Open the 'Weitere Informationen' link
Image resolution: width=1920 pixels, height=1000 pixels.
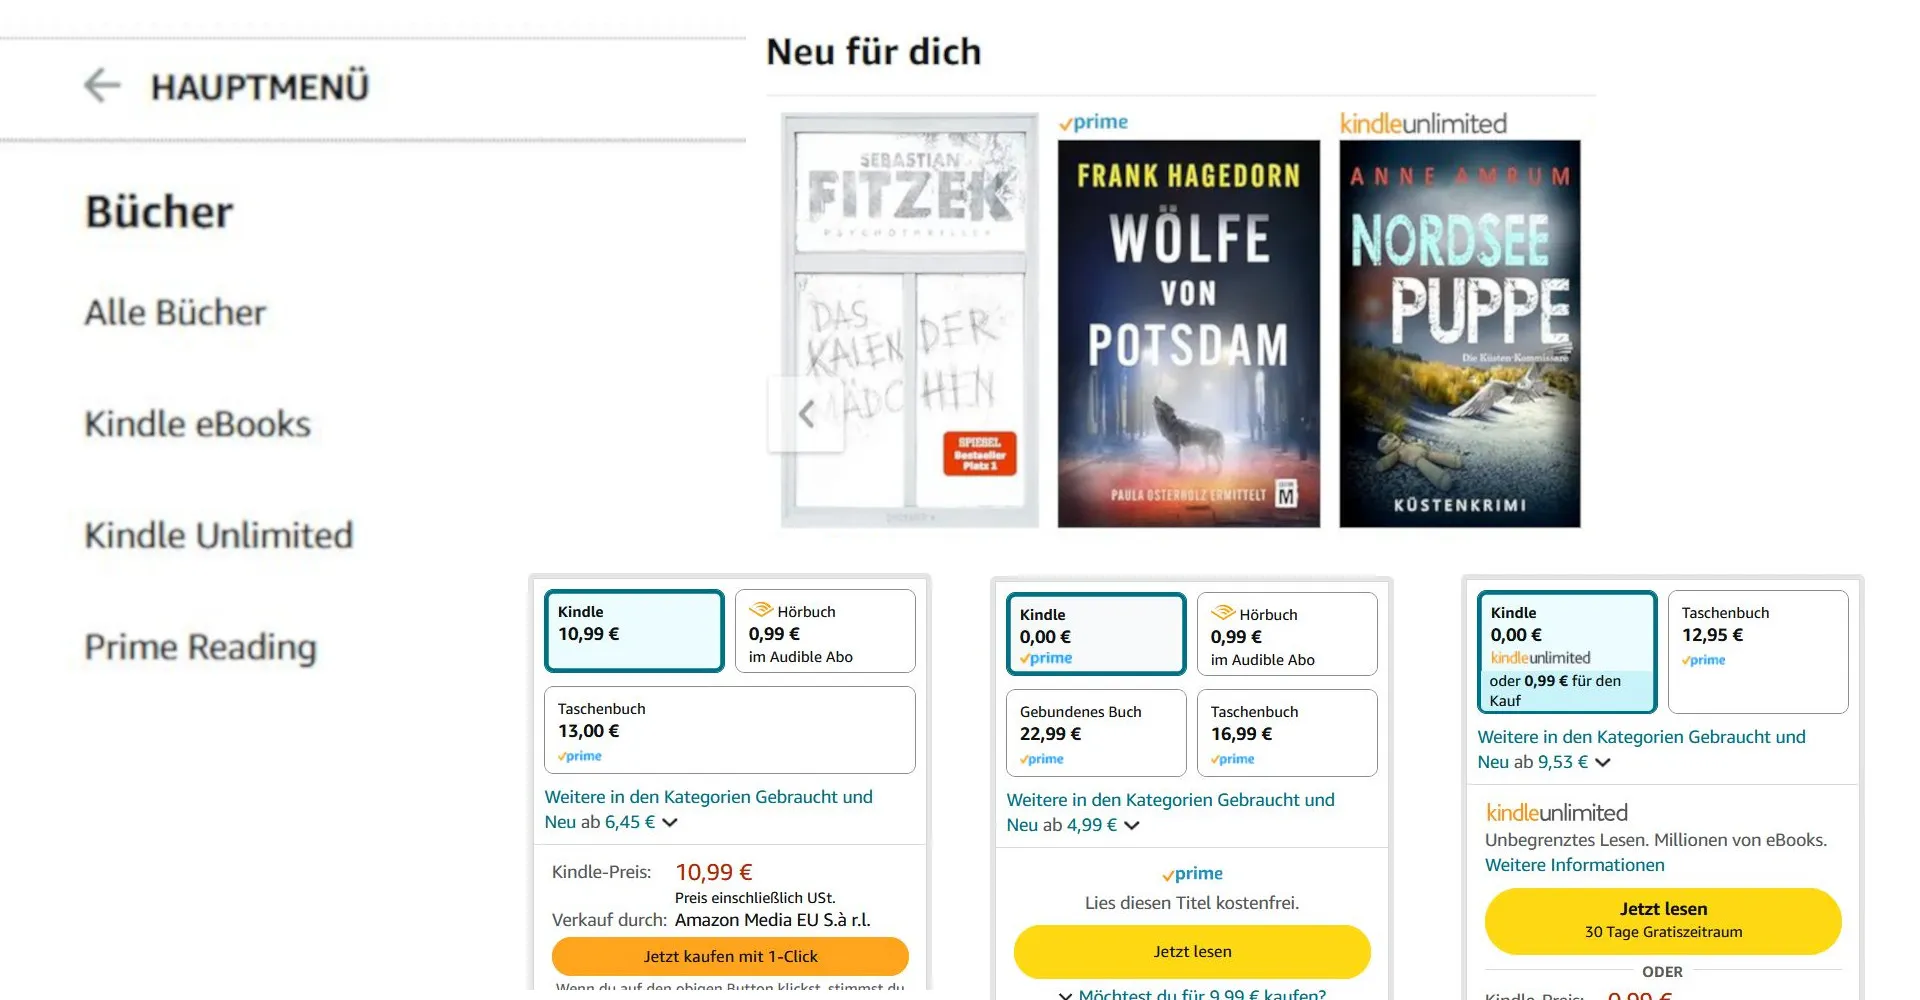1575,864
